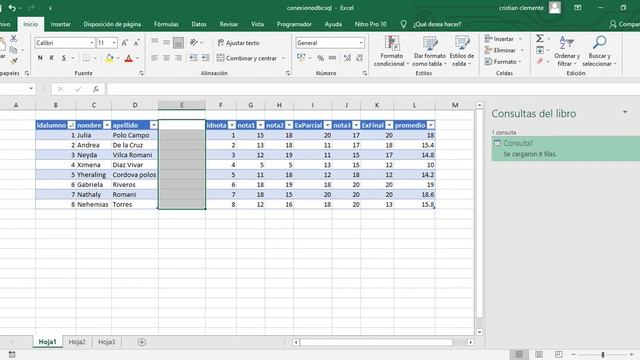Image resolution: width=640 pixels, height=360 pixels.
Task: Click the Format Painter brush icon
Action: pos(13,61)
